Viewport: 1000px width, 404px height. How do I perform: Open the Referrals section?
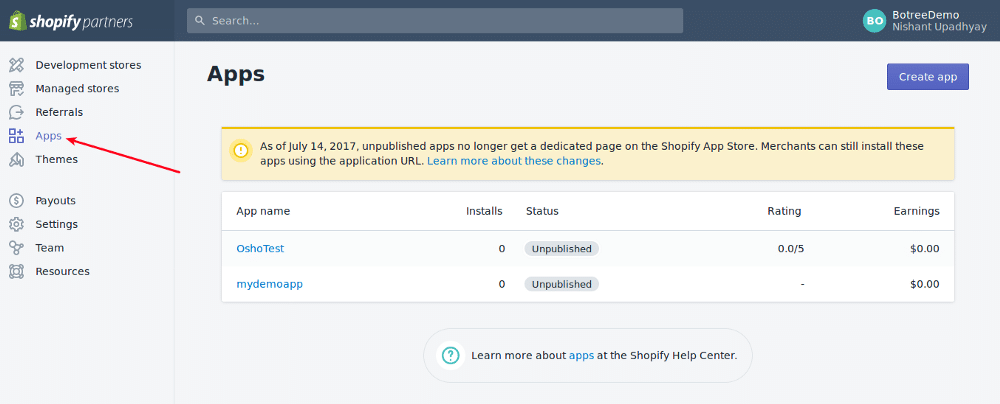pos(59,112)
